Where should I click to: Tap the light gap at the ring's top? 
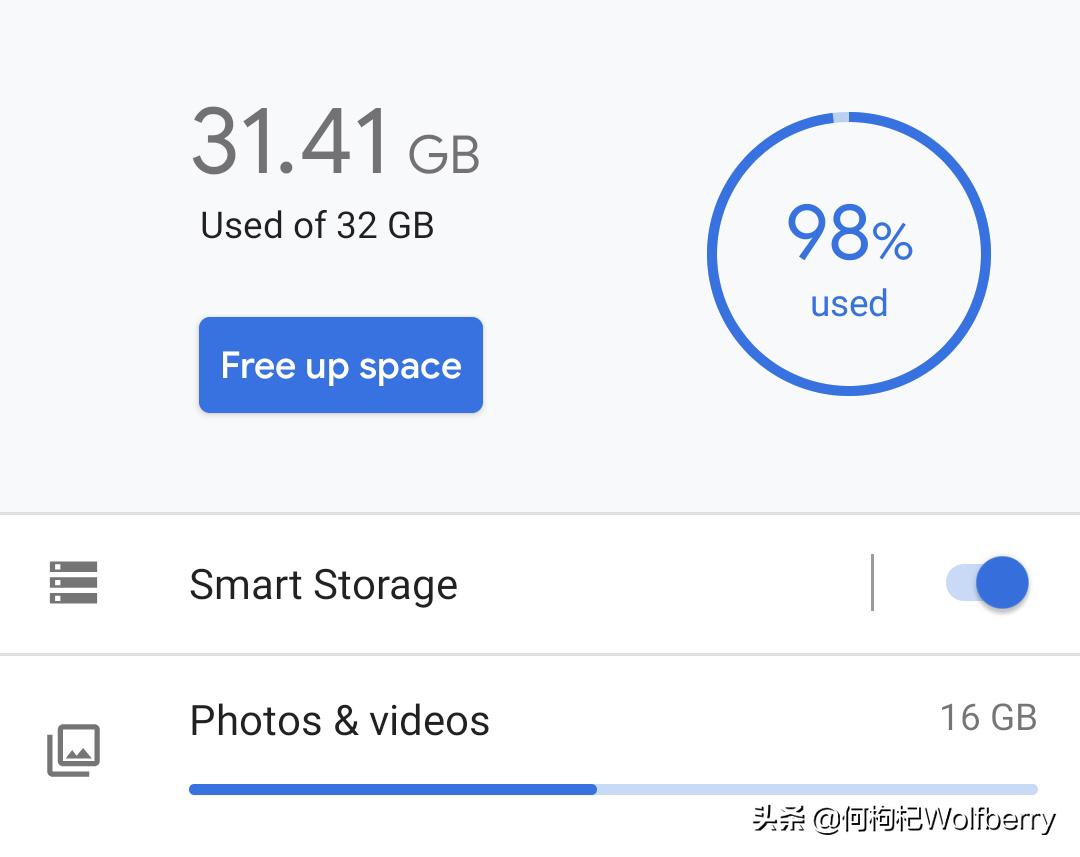pyautogui.click(x=841, y=117)
